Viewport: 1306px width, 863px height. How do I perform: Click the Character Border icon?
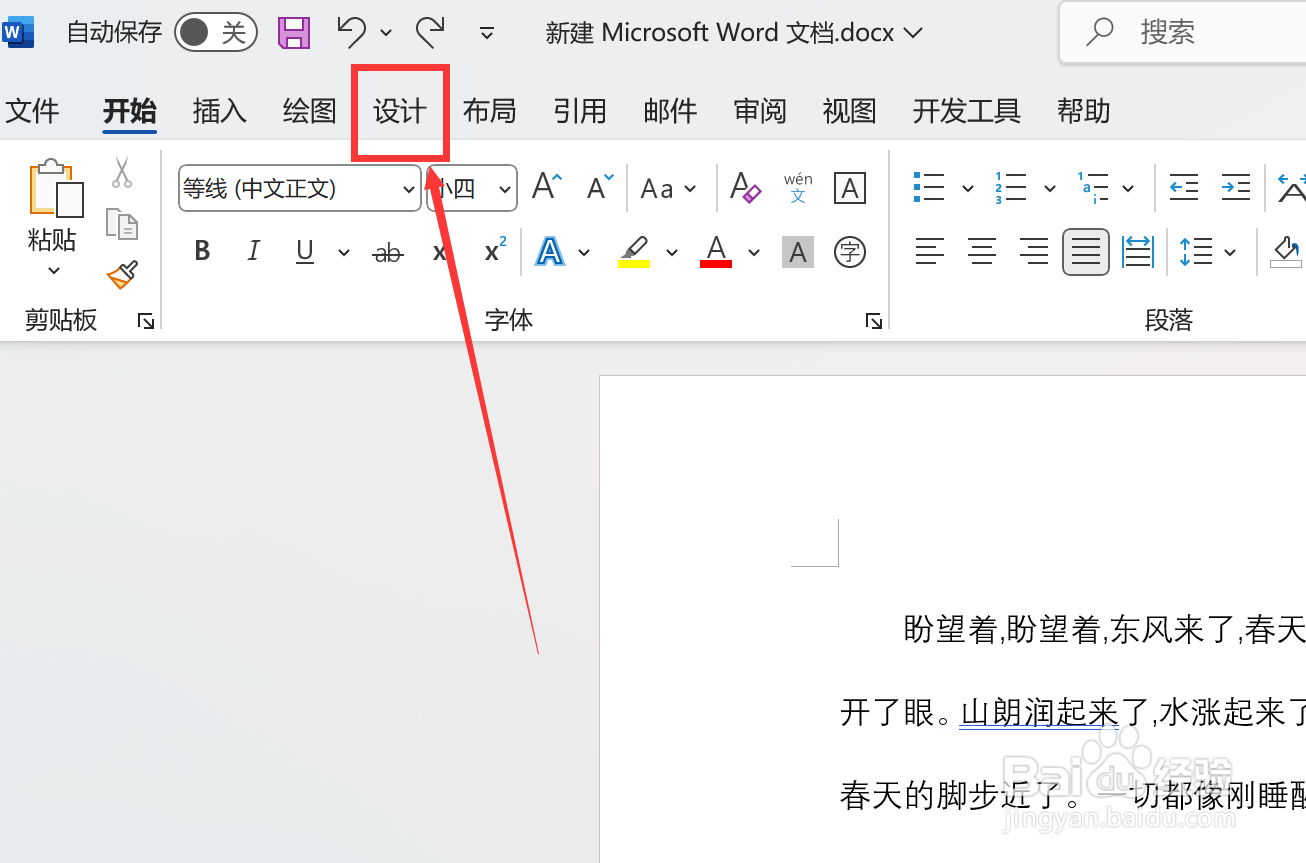click(849, 188)
